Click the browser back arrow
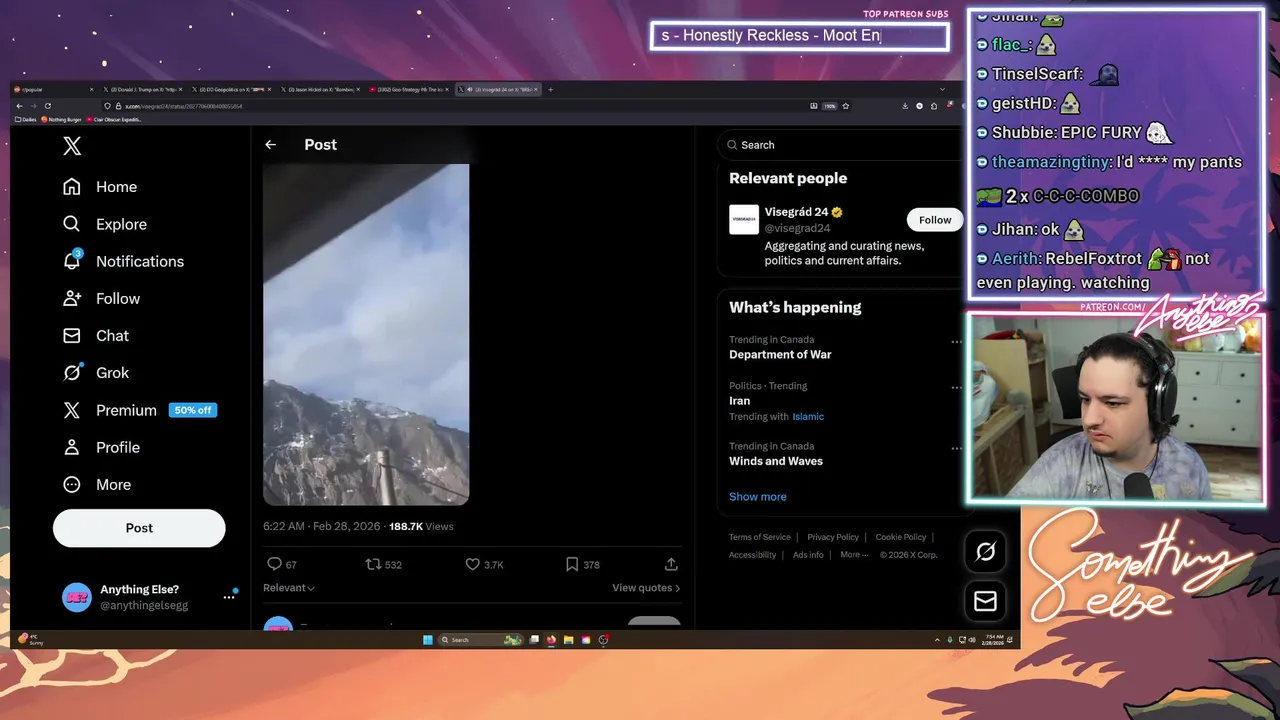The image size is (1280, 720). coord(19,106)
